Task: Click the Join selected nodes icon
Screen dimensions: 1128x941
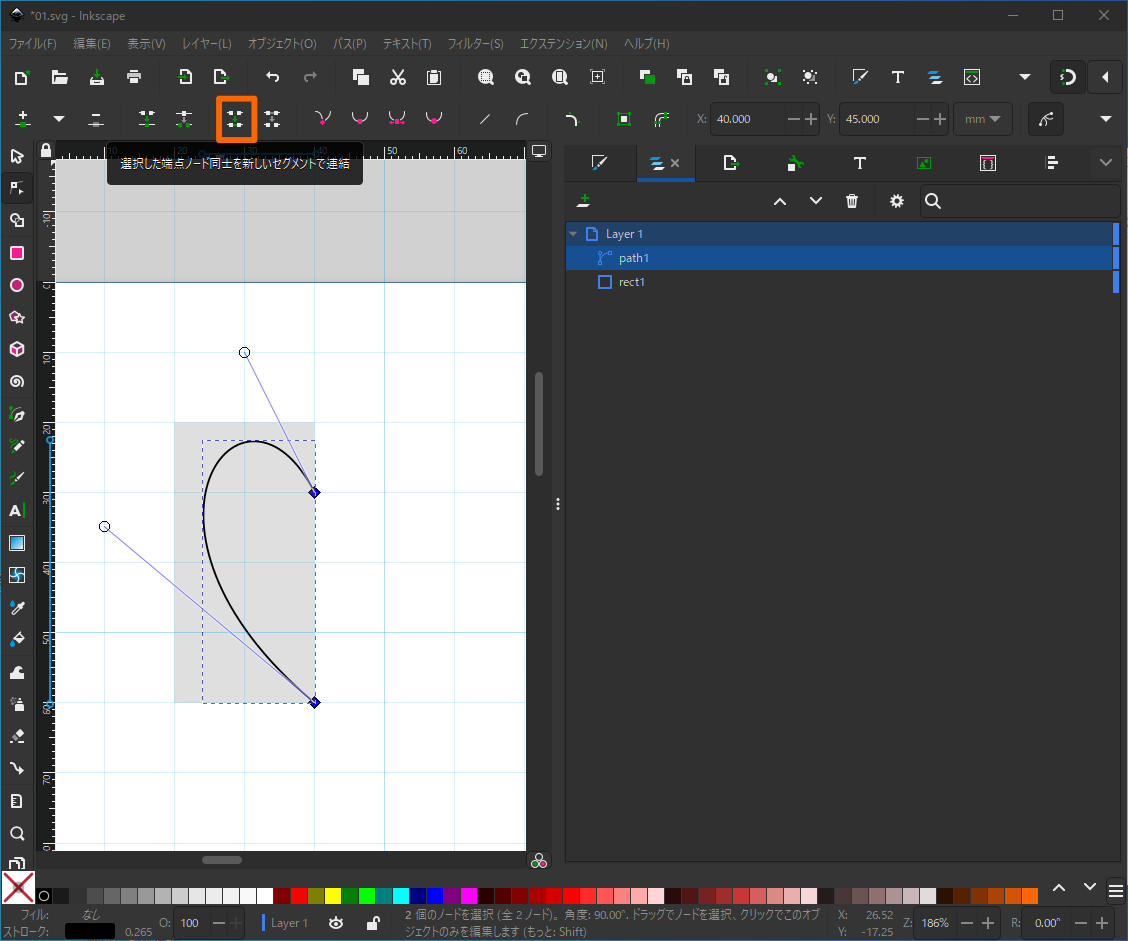Action: 147,119
